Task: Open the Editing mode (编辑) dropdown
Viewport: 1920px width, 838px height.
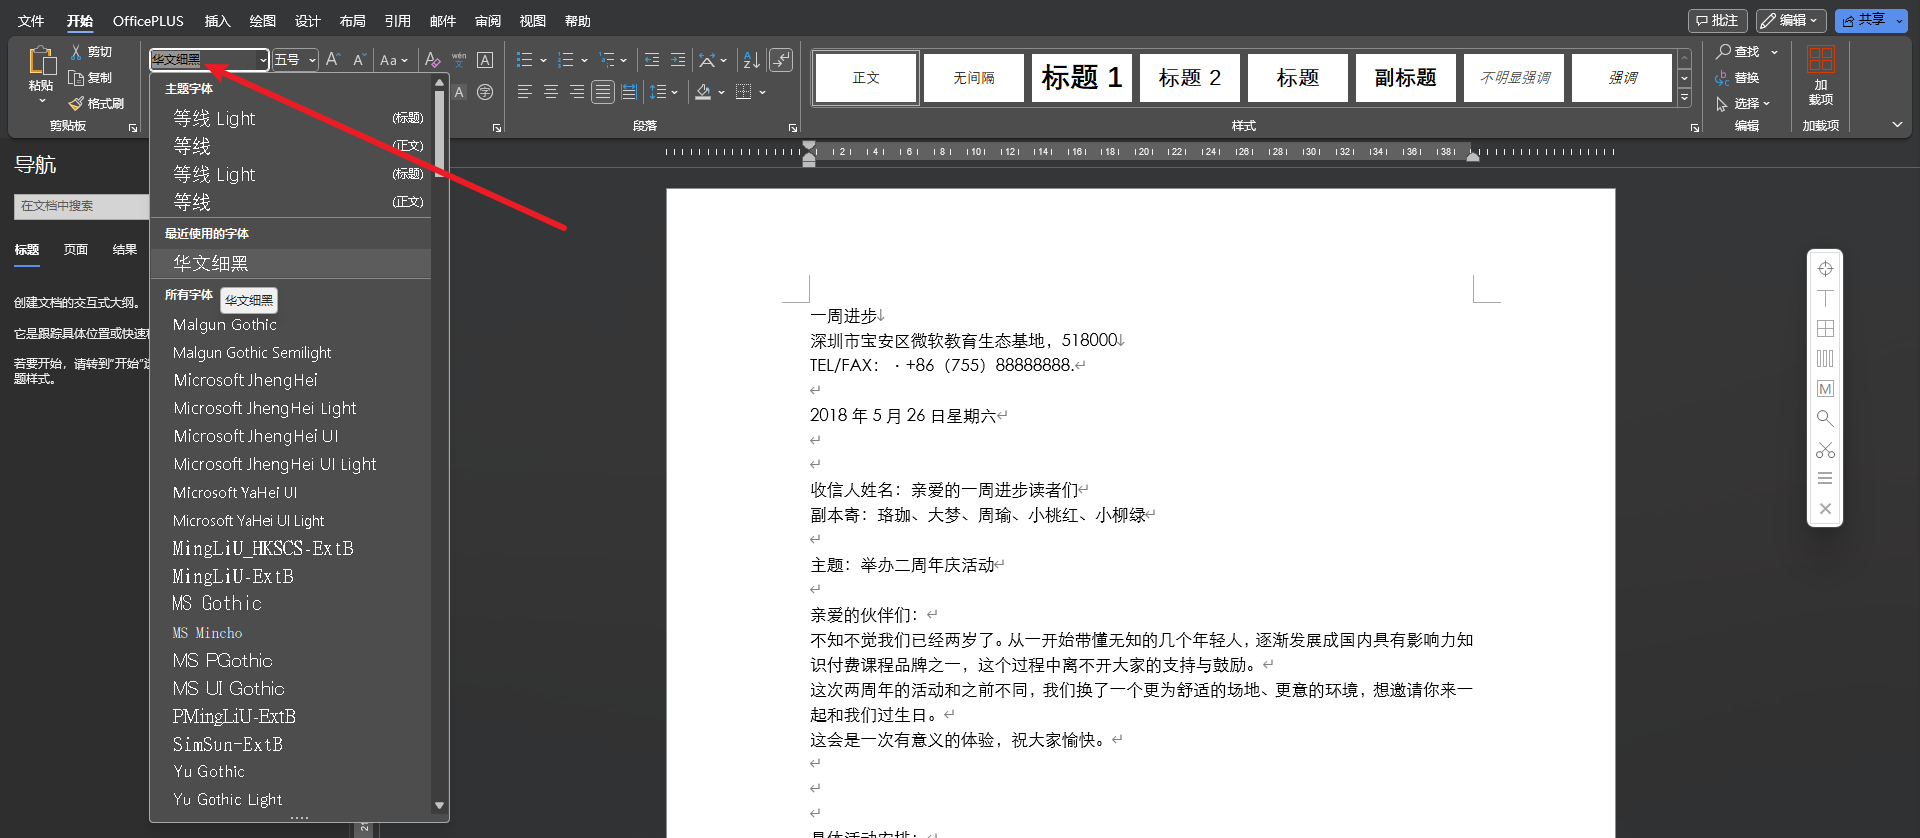Action: coord(1792,20)
